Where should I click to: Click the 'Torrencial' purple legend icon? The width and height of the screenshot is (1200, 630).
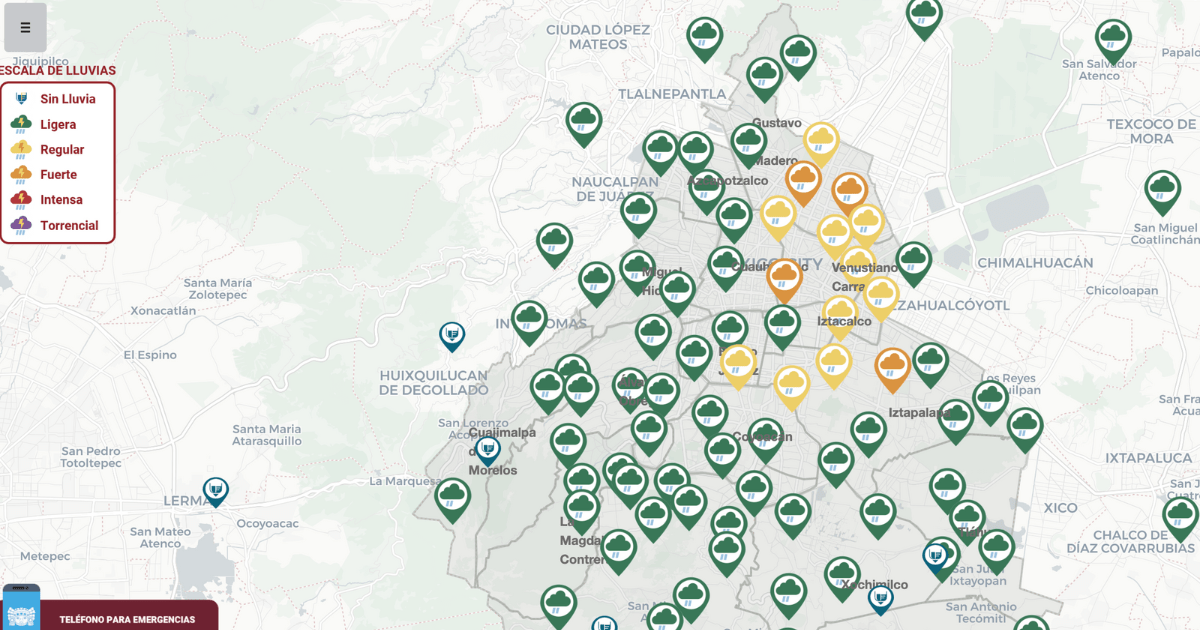21,225
